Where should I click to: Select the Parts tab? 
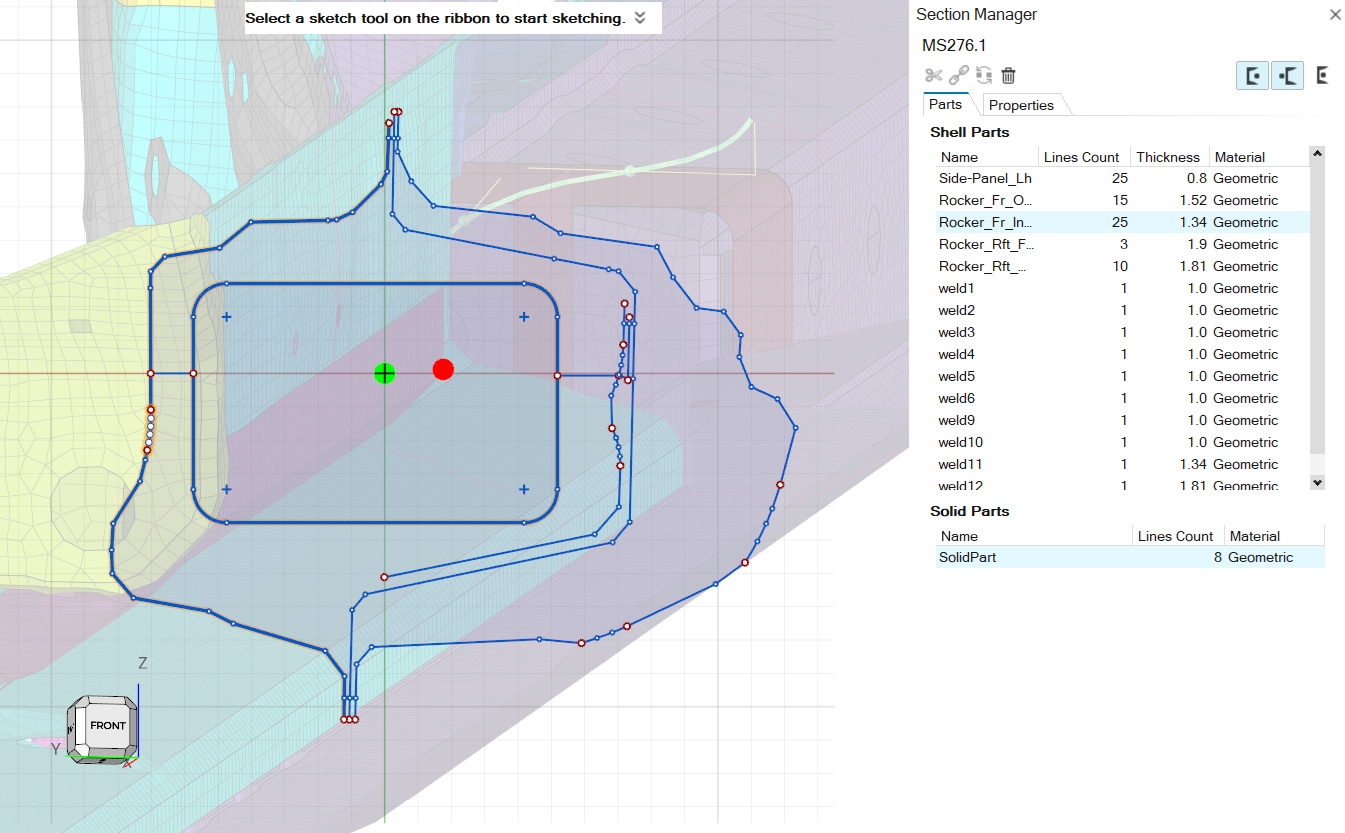(x=945, y=104)
